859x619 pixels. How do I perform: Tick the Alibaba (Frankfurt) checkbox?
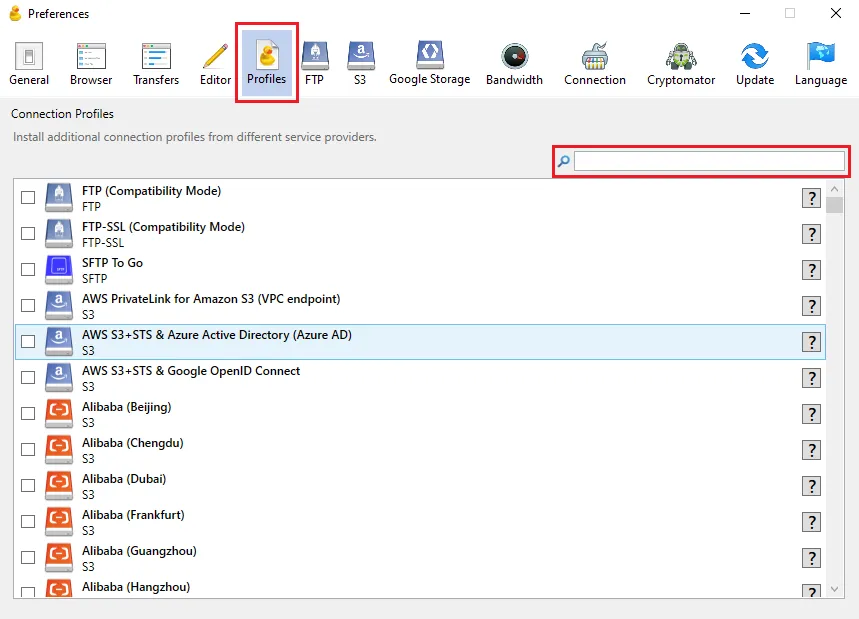(28, 521)
